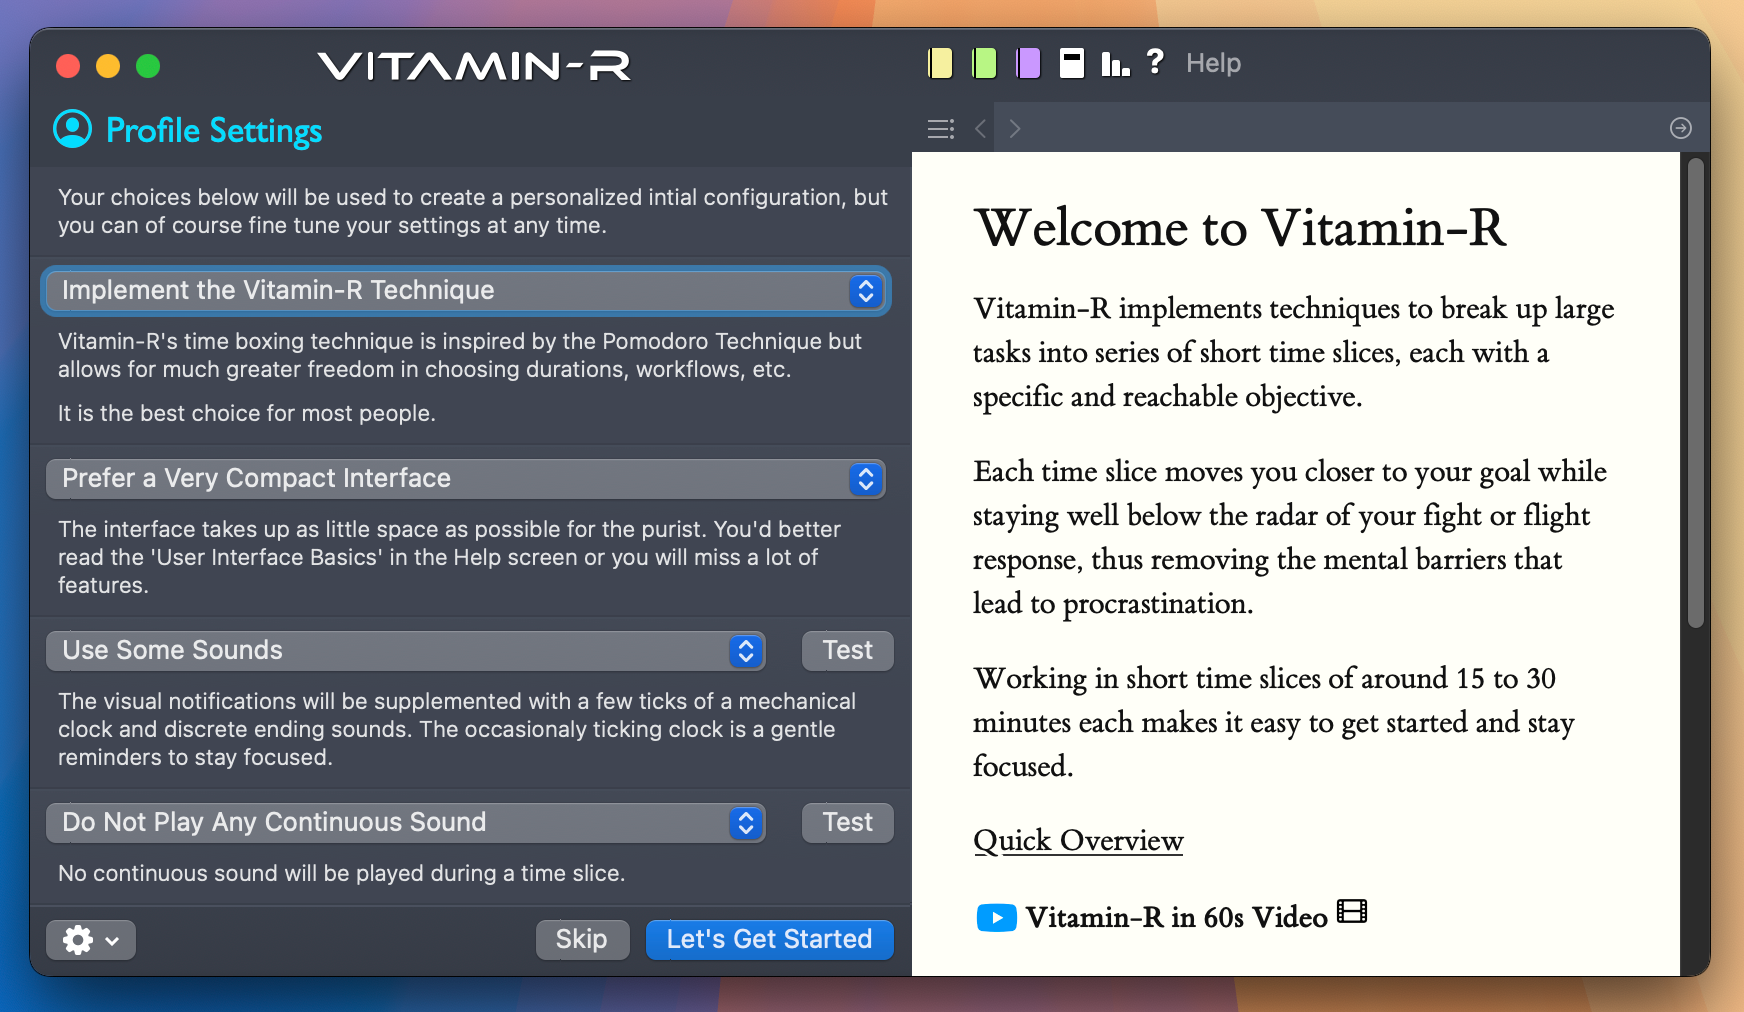Click the help pane vertical scrollbar

point(1695,393)
